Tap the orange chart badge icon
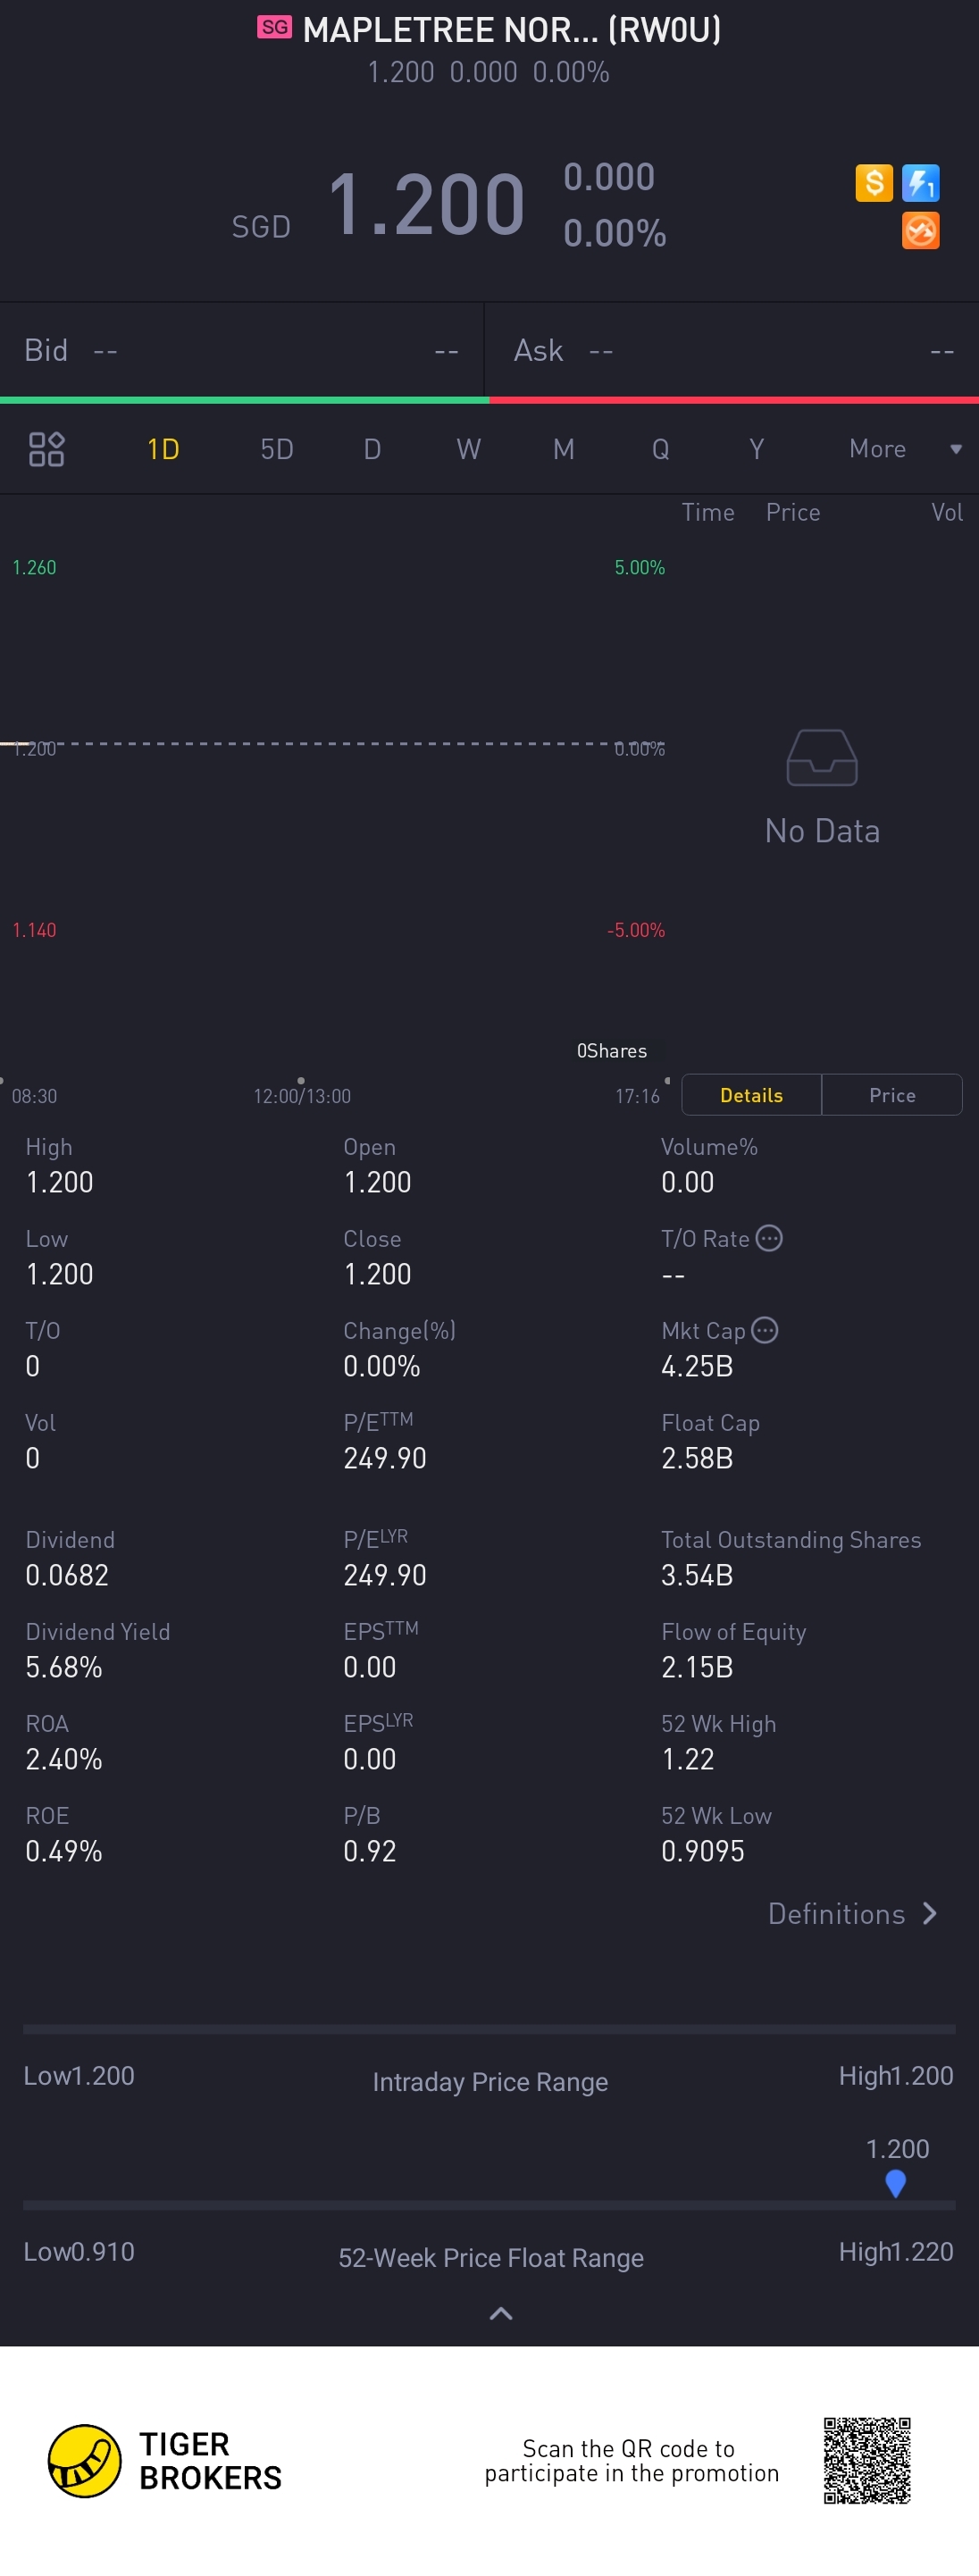The image size is (979, 2576). pos(921,231)
